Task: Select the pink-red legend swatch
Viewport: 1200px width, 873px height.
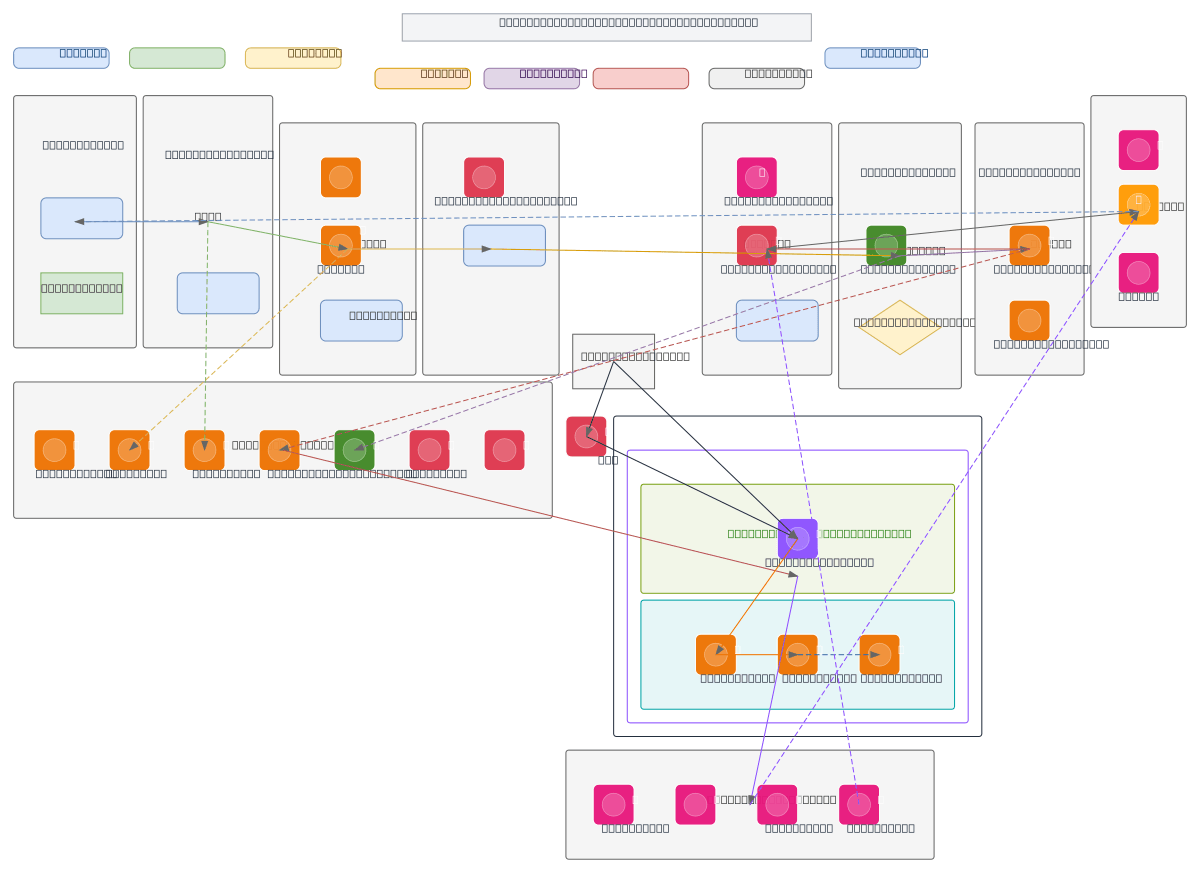Action: click(640, 78)
